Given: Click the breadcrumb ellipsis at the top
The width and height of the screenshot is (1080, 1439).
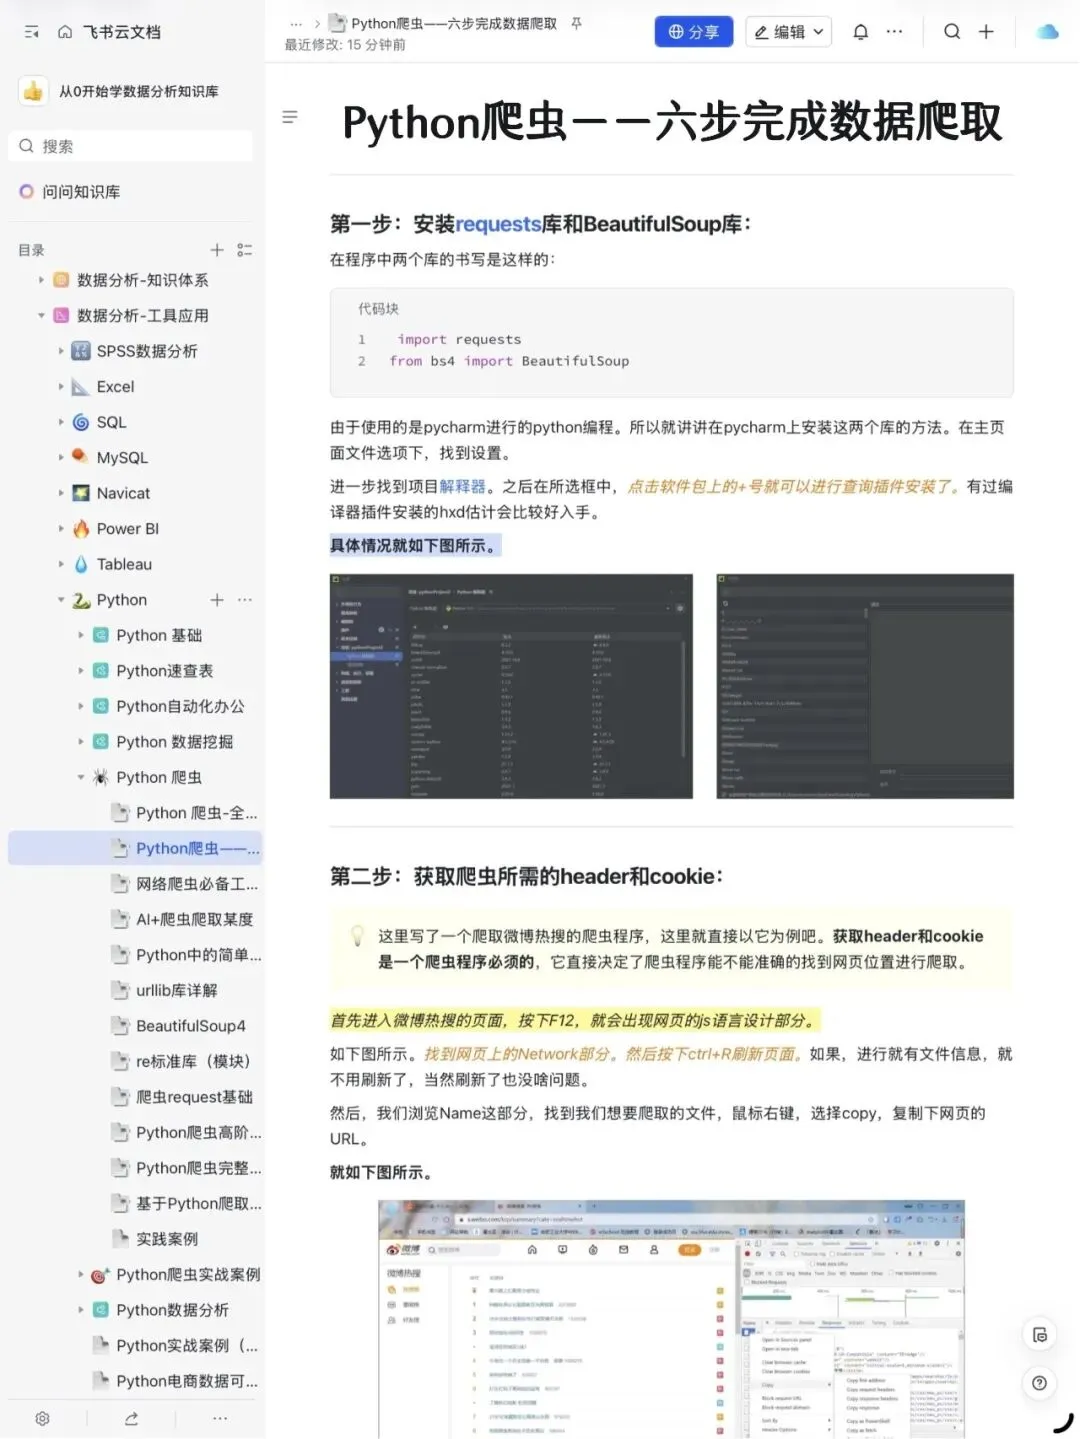Looking at the screenshot, I should 296,23.
